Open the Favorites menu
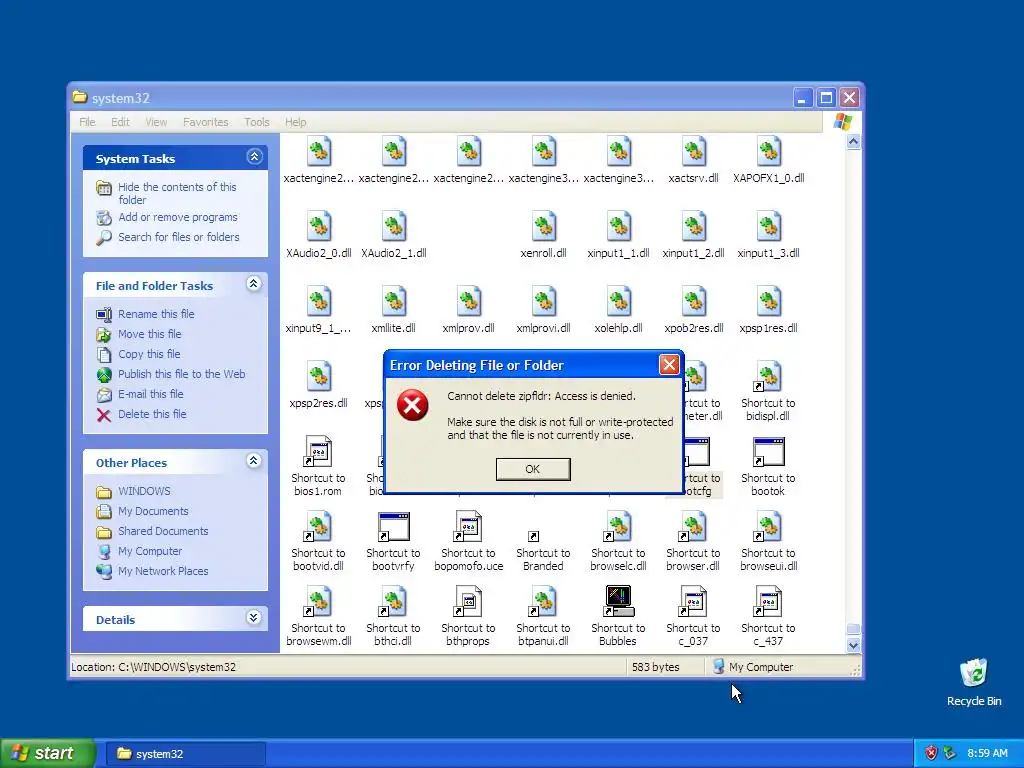1024x768 pixels. (206, 122)
